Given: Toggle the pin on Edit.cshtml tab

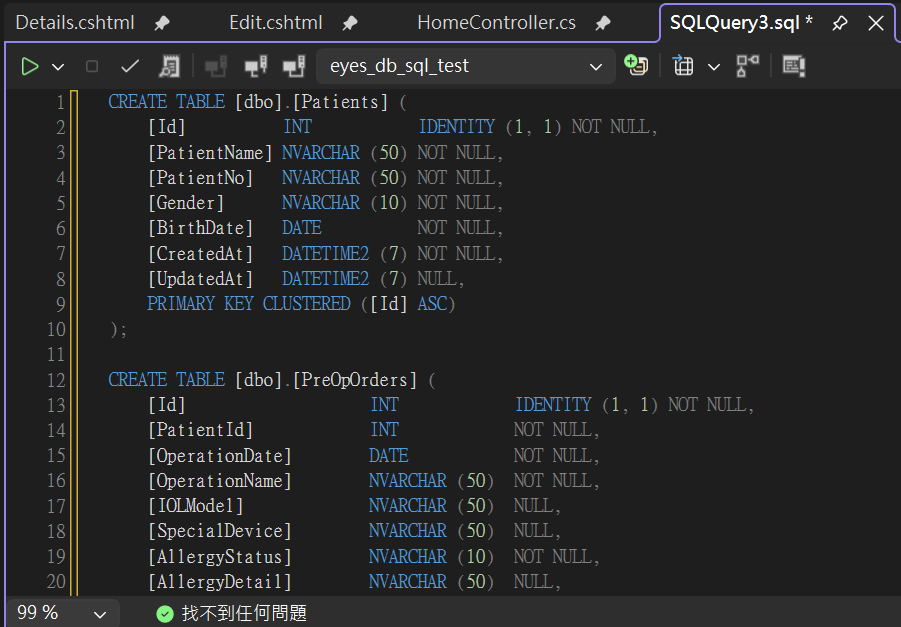Looking at the screenshot, I should [350, 23].
